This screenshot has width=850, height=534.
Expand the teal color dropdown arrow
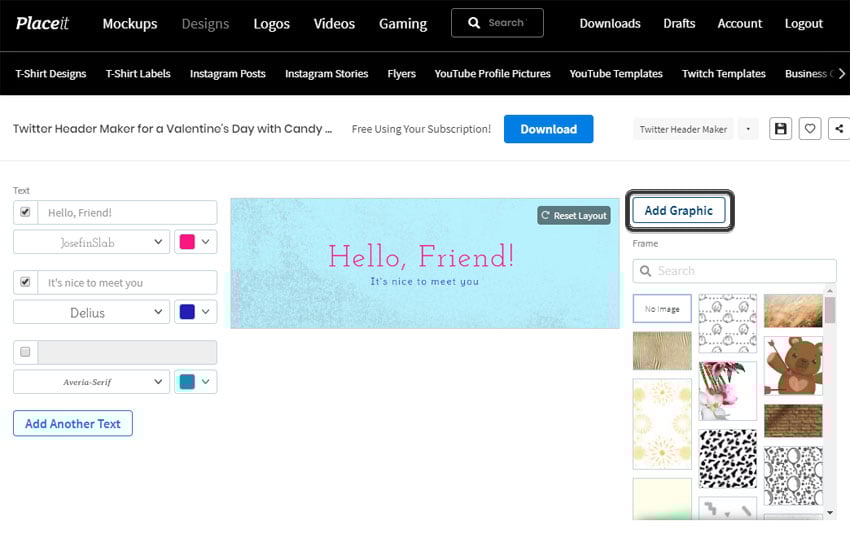pyautogui.click(x=205, y=382)
